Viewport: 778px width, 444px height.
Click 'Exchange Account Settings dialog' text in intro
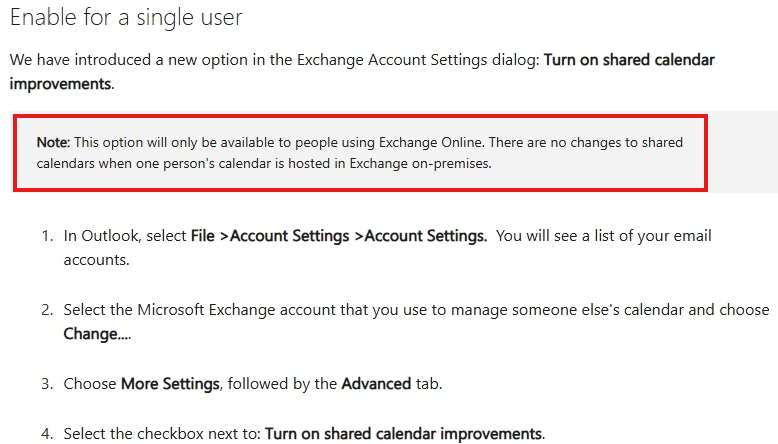pyautogui.click(x=417, y=60)
